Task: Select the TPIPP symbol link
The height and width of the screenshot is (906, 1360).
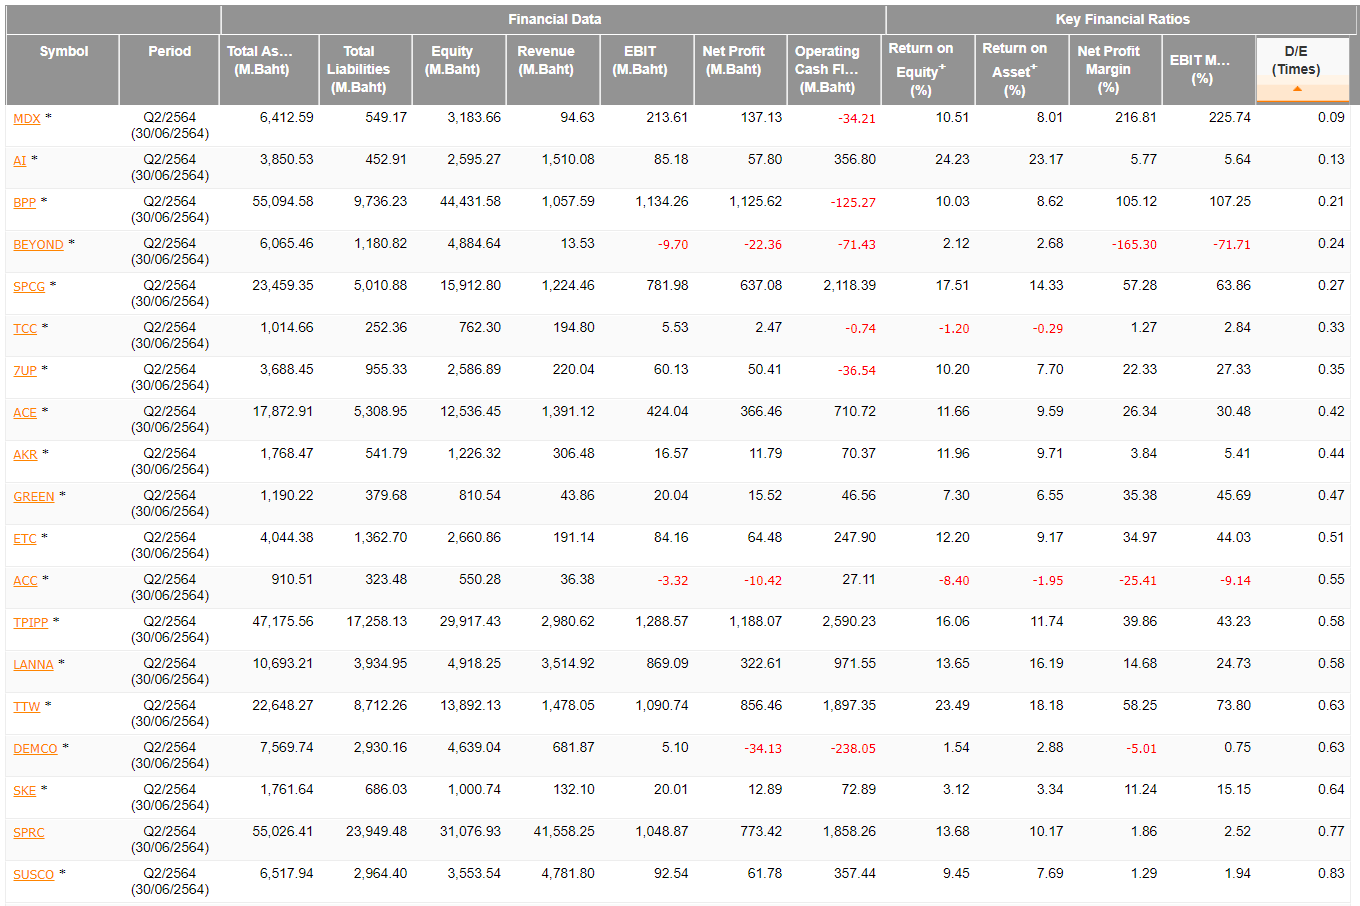Action: (30, 623)
